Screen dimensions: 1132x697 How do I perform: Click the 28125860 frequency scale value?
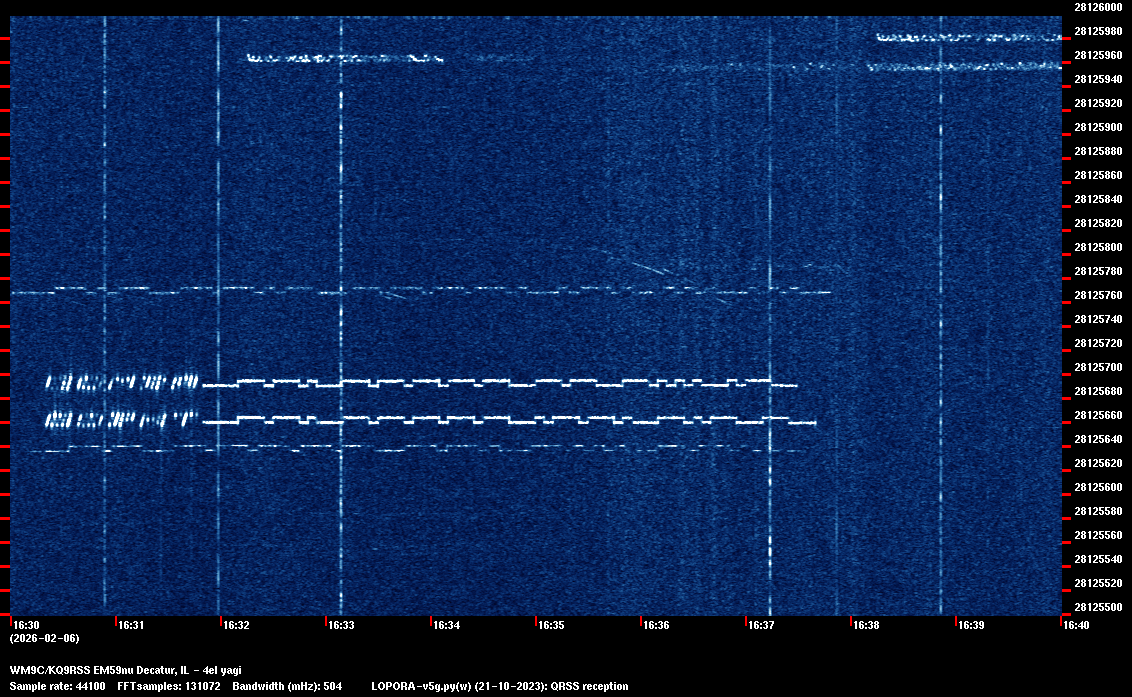pyautogui.click(x=1097, y=175)
